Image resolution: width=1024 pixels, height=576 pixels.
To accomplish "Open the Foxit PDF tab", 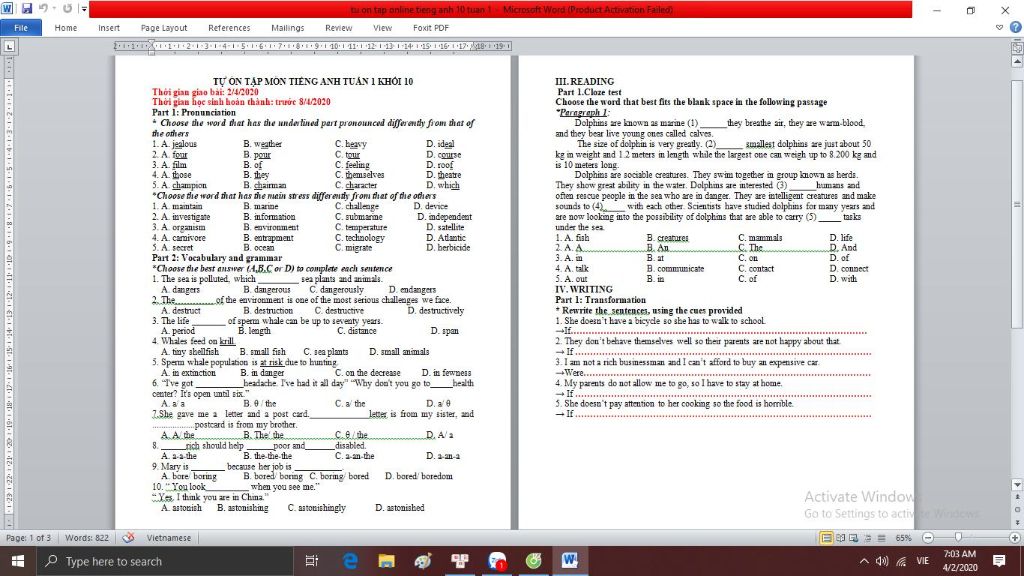I will (430, 28).
